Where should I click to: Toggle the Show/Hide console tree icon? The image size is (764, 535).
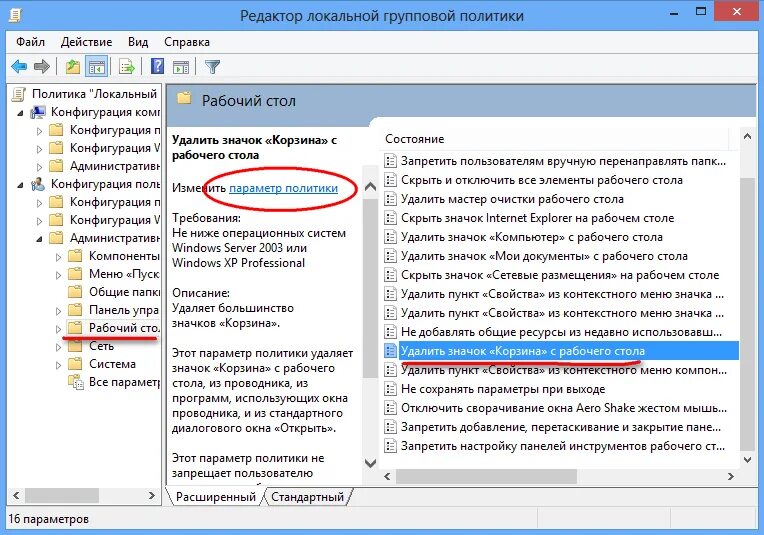(x=96, y=67)
